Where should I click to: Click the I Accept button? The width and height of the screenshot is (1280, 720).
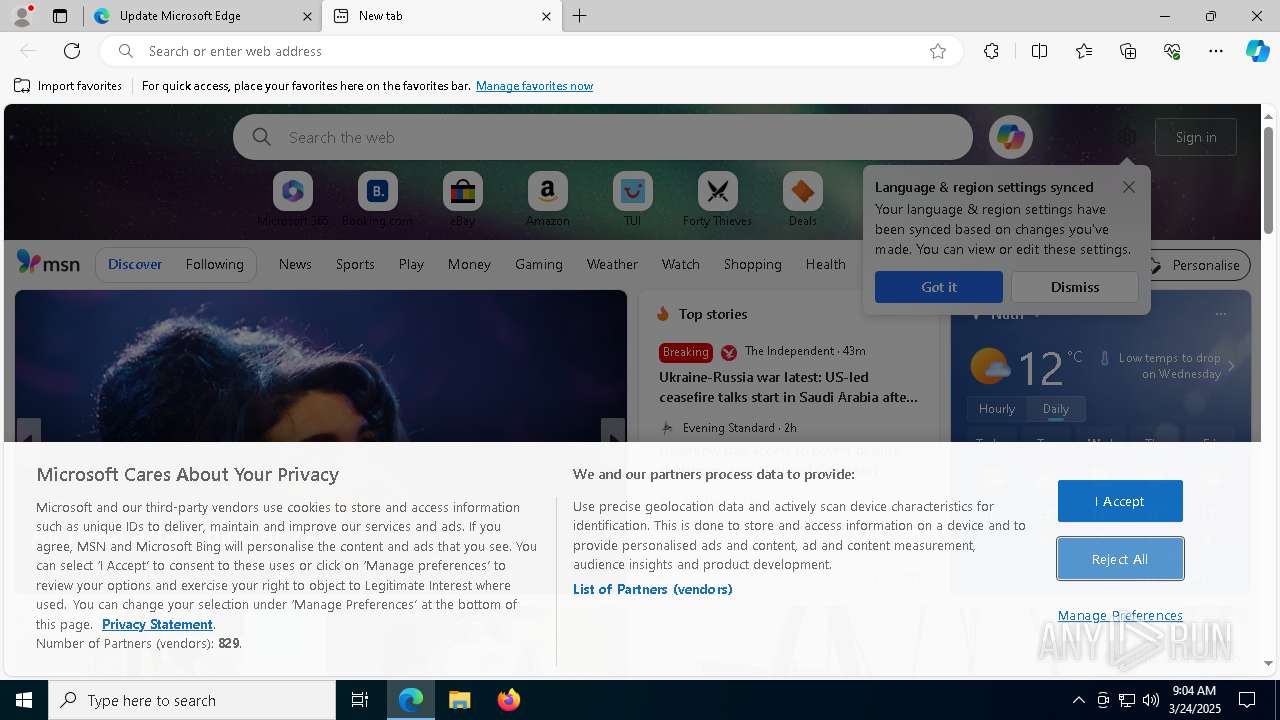tap(1119, 501)
